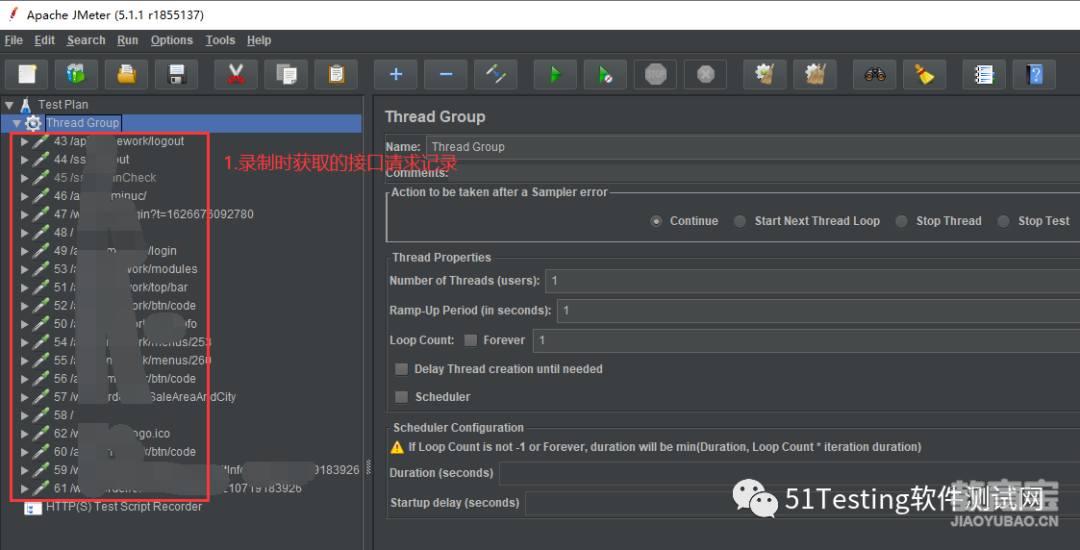The width and height of the screenshot is (1080, 550).
Task: Click the Toggle enable/disable icon
Action: [496, 74]
